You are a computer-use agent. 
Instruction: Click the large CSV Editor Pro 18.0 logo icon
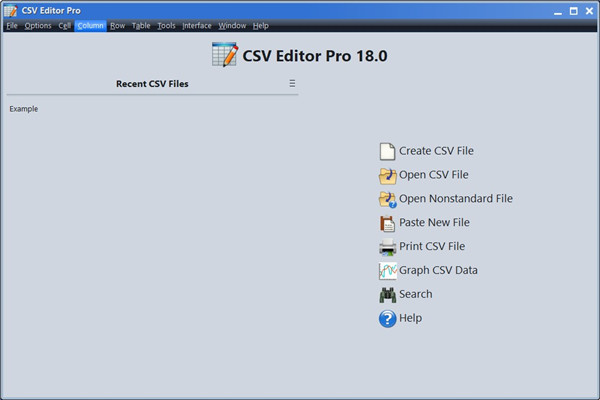225,55
